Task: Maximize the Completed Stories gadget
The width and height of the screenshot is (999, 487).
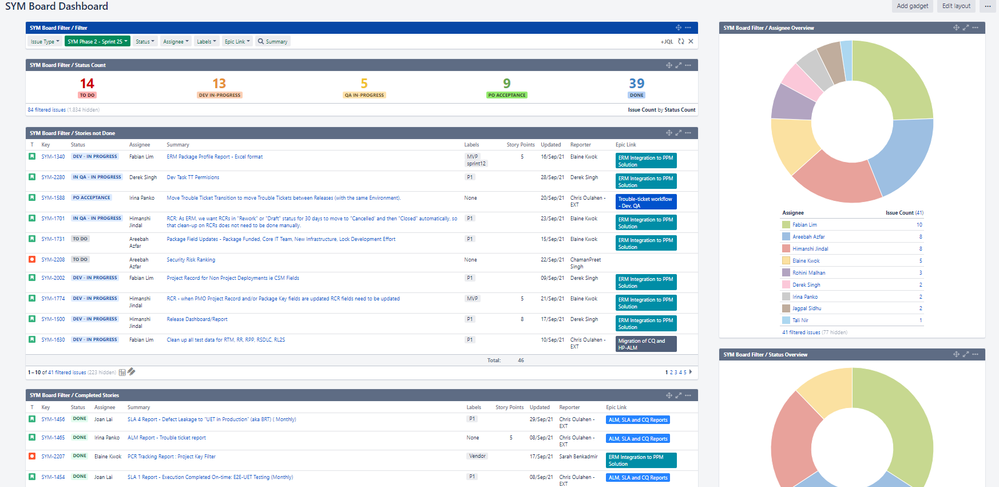Action: click(x=679, y=395)
